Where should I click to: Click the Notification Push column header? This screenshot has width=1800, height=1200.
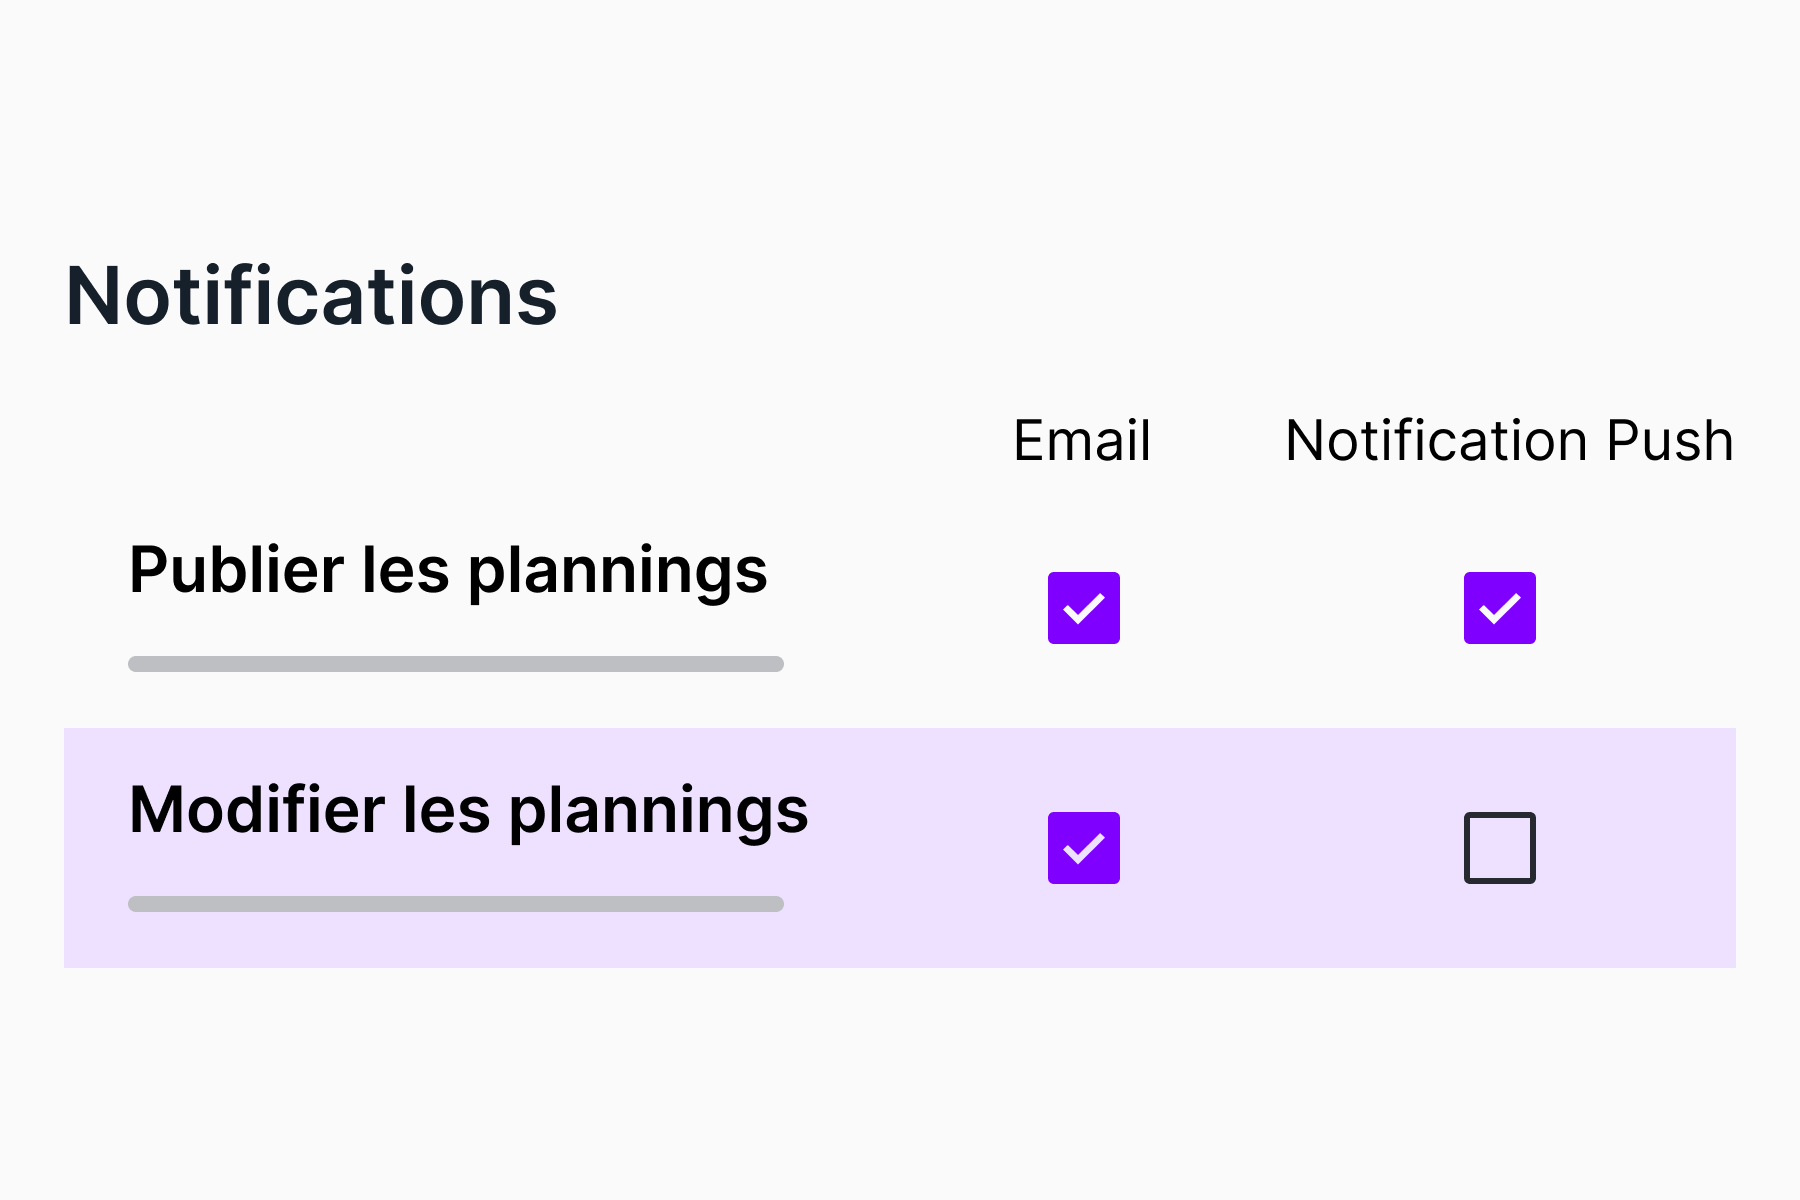pos(1509,441)
